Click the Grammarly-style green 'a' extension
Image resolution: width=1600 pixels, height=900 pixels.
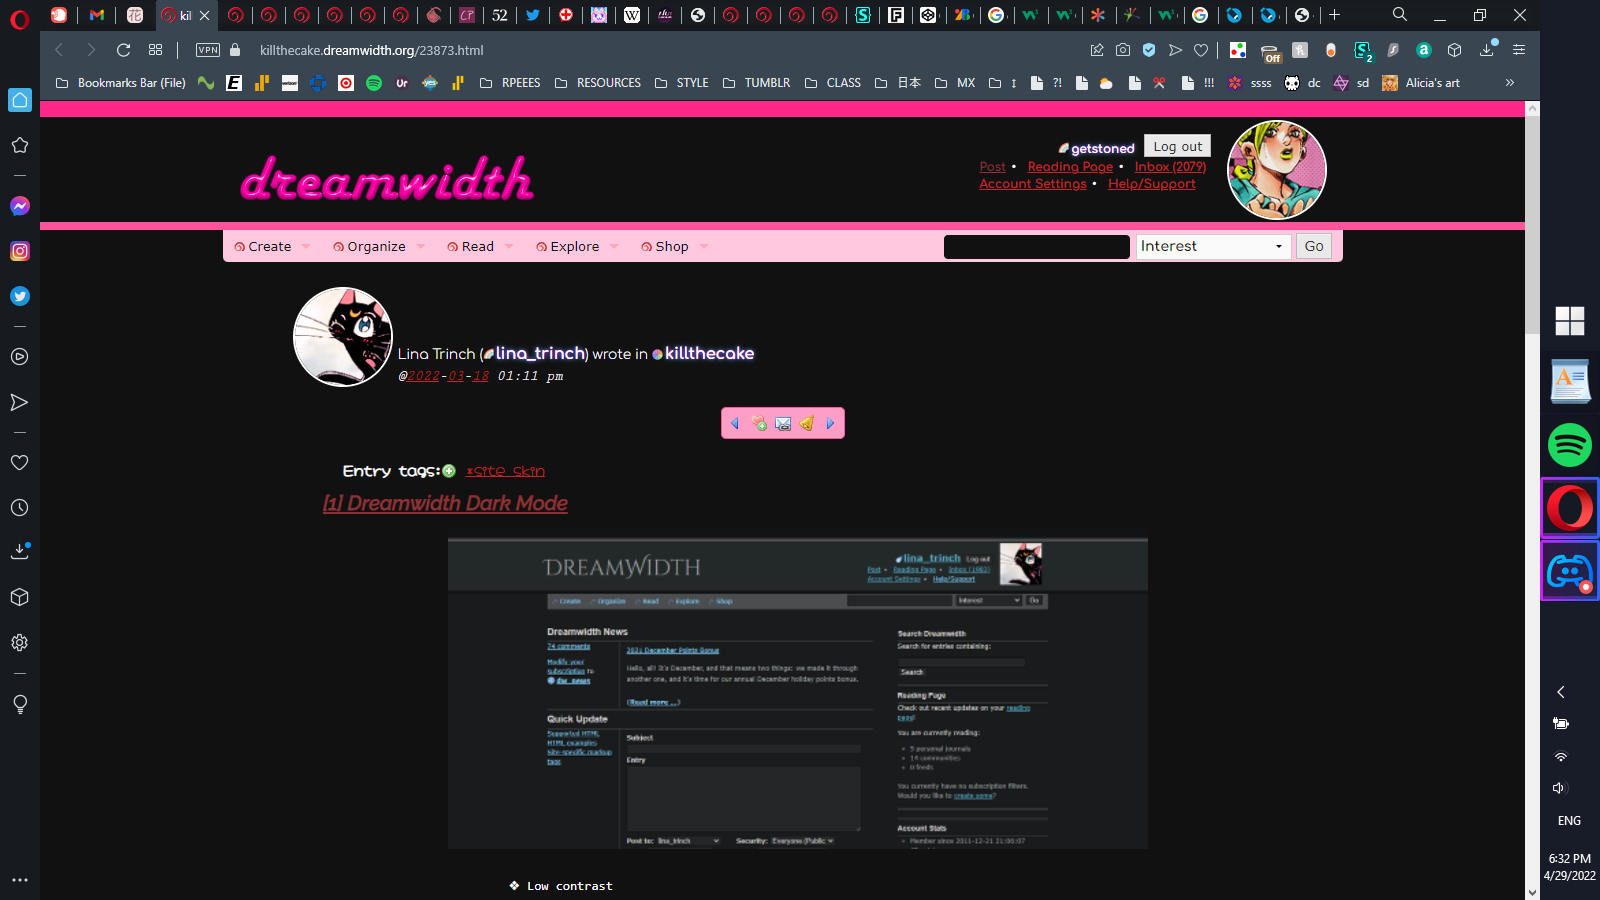1424,50
